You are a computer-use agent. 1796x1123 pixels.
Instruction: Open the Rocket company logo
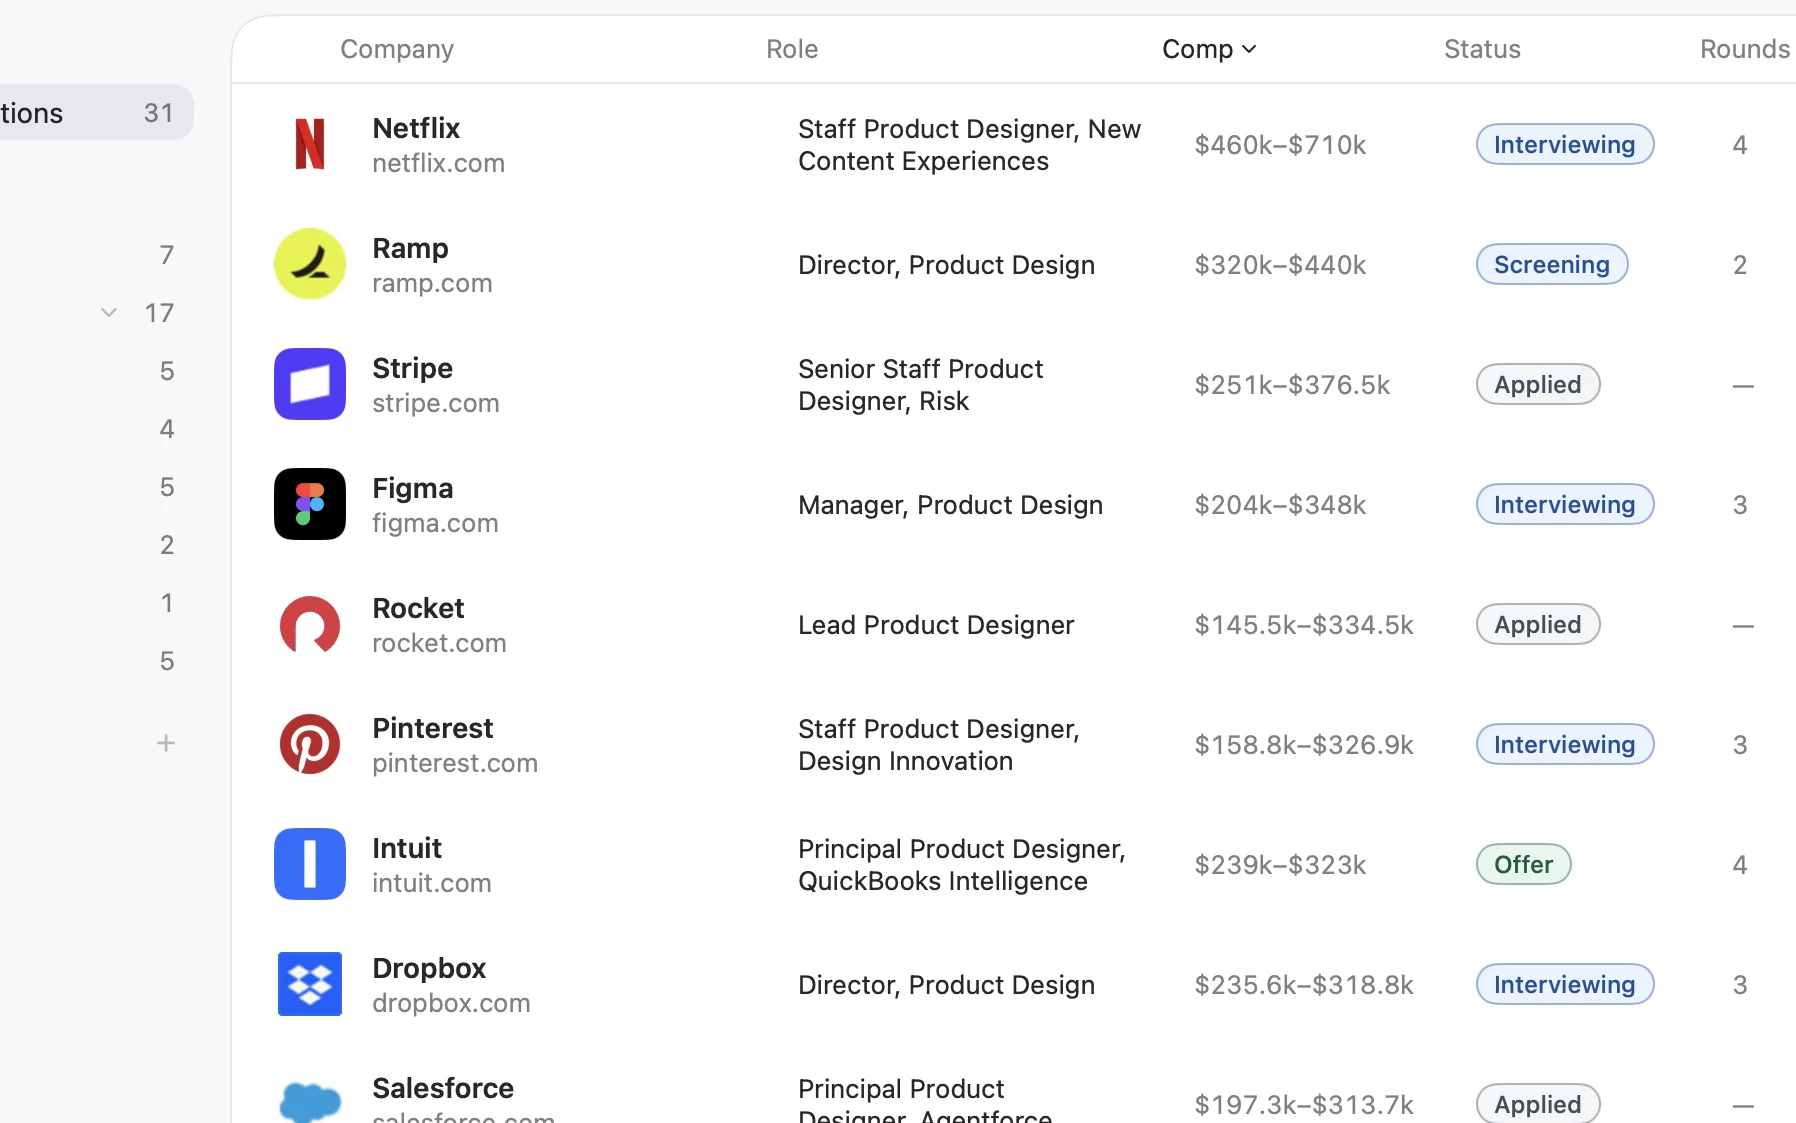[x=310, y=624]
